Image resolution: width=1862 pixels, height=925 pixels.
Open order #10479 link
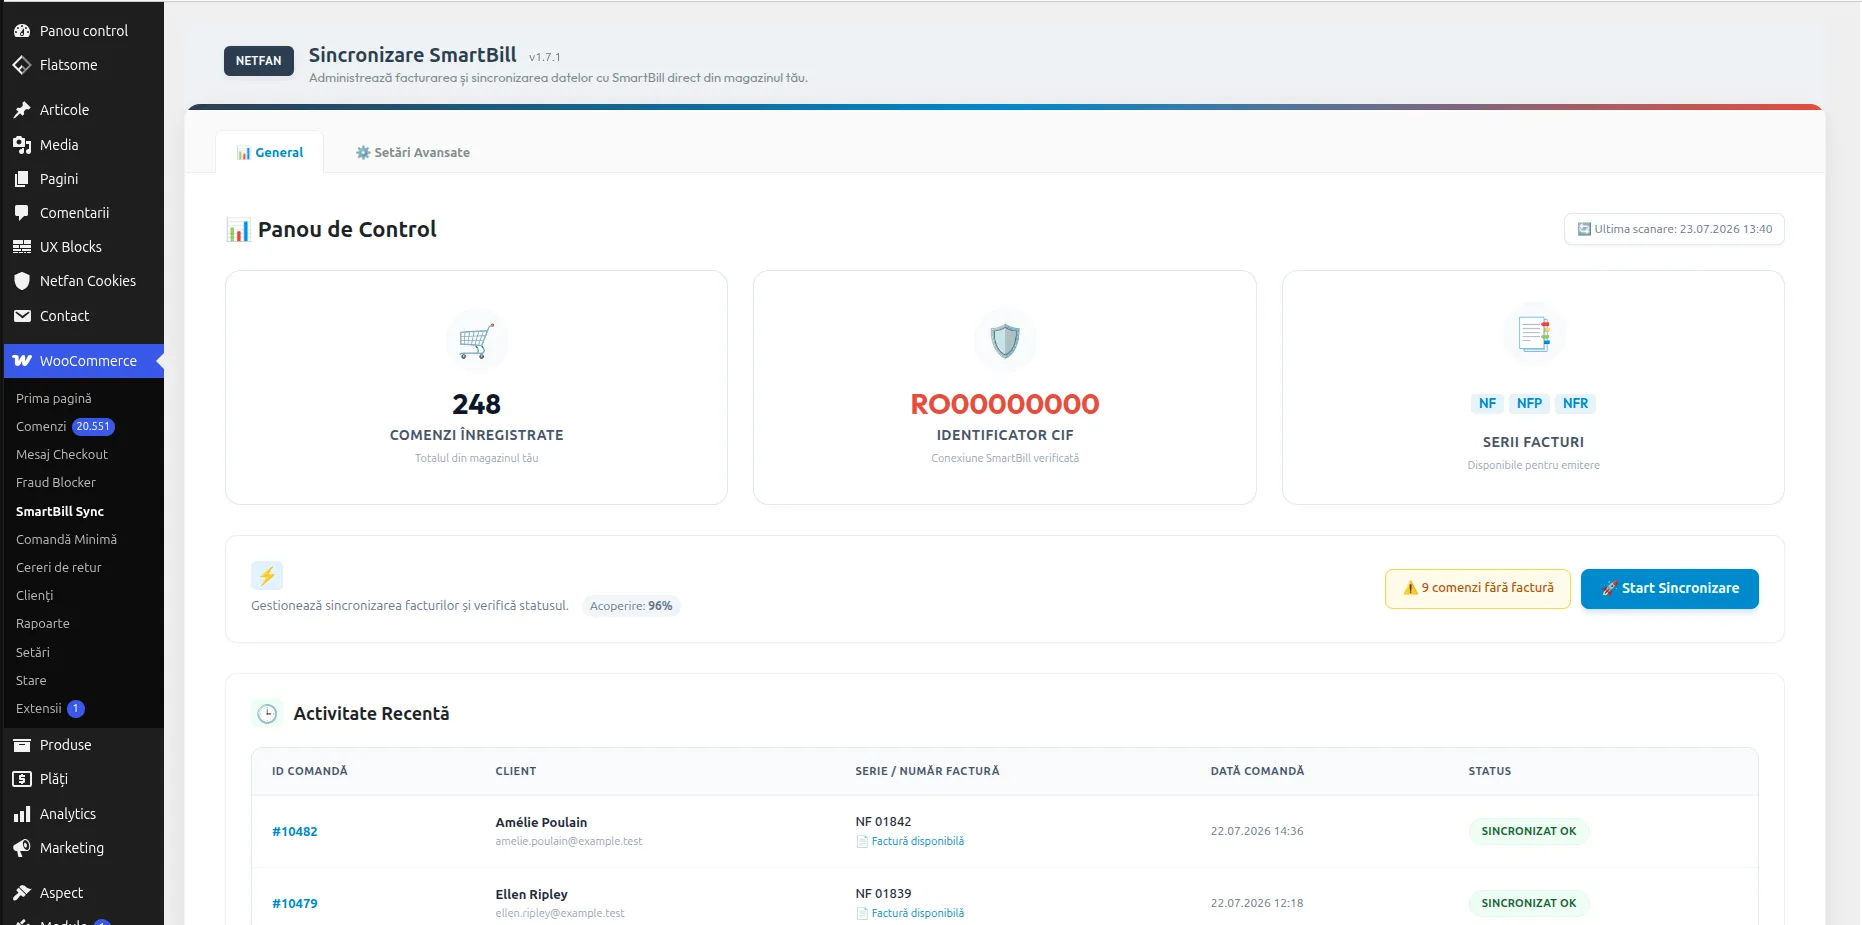click(x=295, y=903)
